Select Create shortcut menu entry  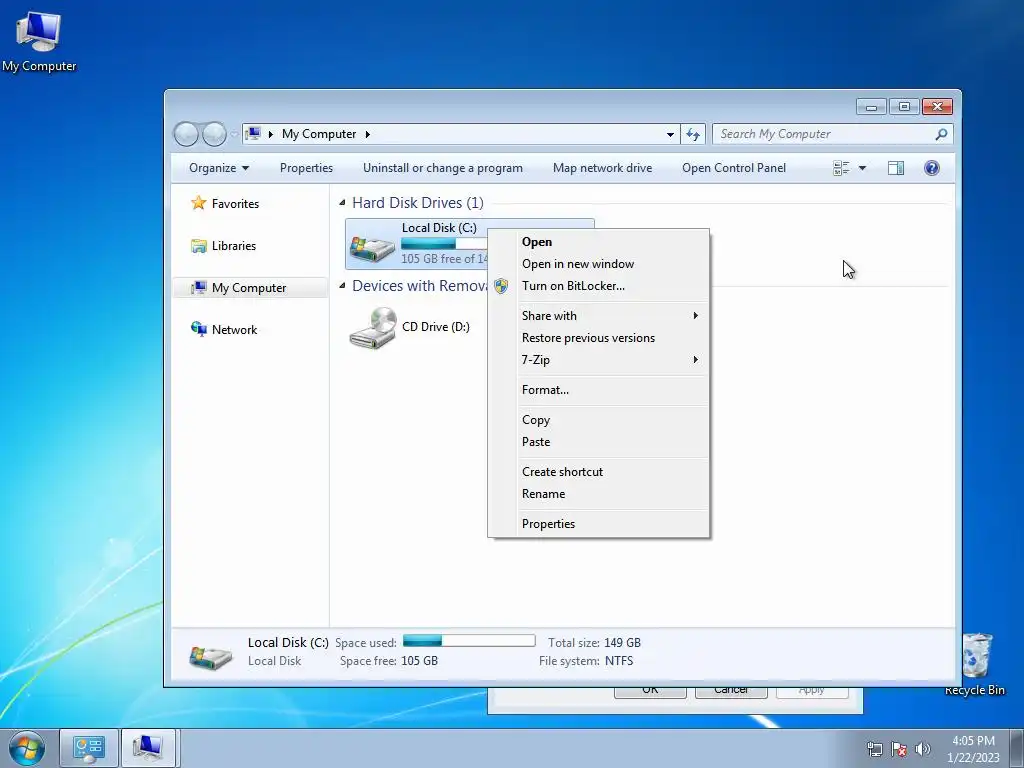[x=562, y=472]
